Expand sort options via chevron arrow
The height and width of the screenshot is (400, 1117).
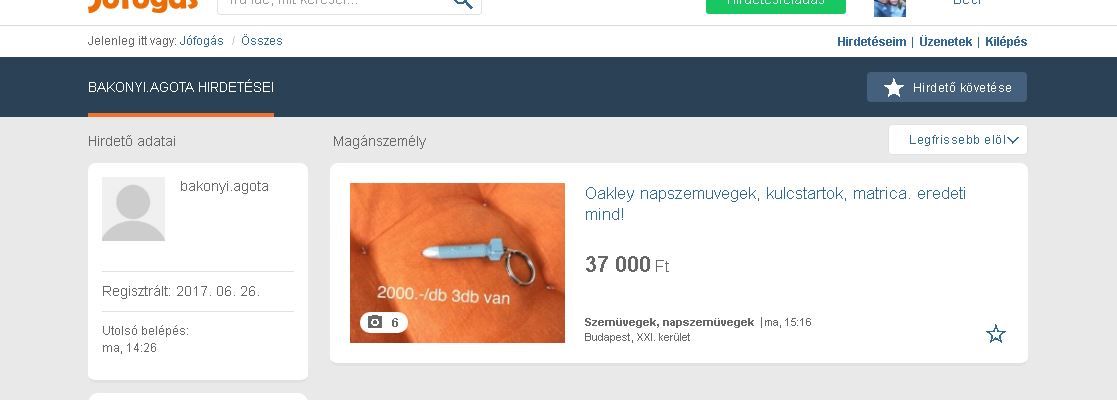[1013, 140]
